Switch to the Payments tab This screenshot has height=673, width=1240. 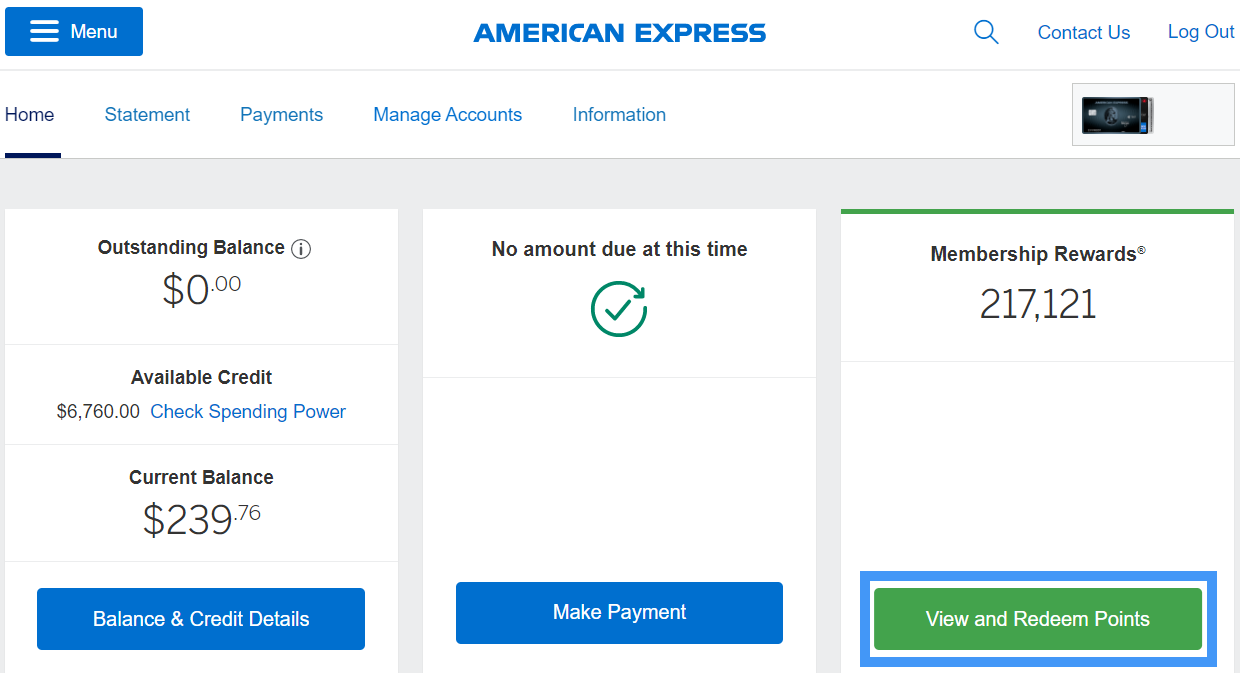coord(281,115)
